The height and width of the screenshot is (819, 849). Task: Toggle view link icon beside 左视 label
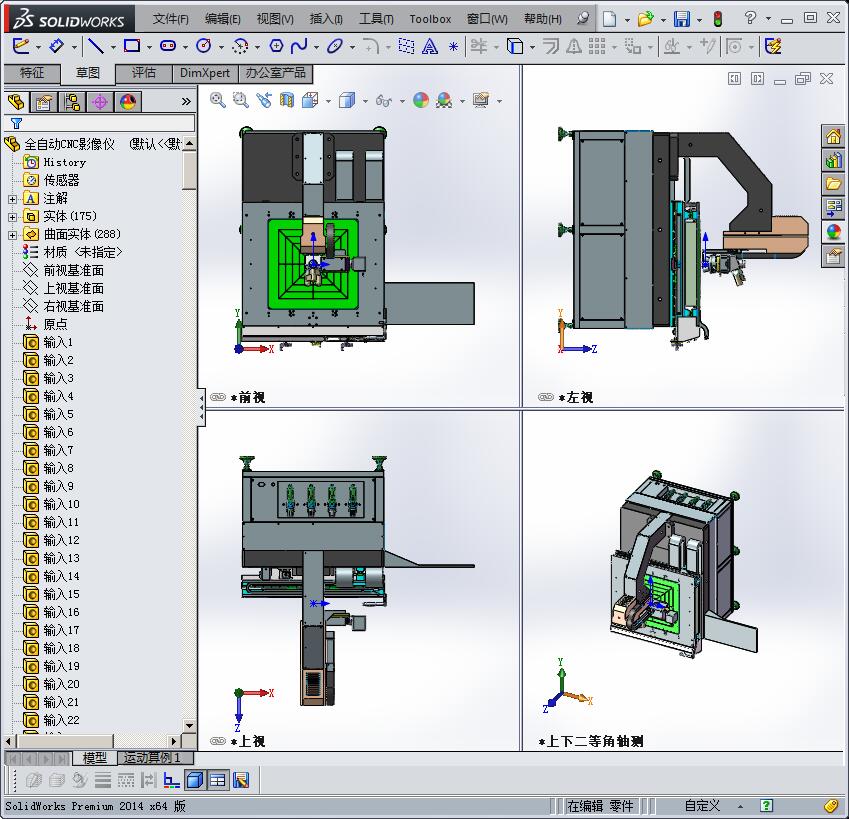546,397
